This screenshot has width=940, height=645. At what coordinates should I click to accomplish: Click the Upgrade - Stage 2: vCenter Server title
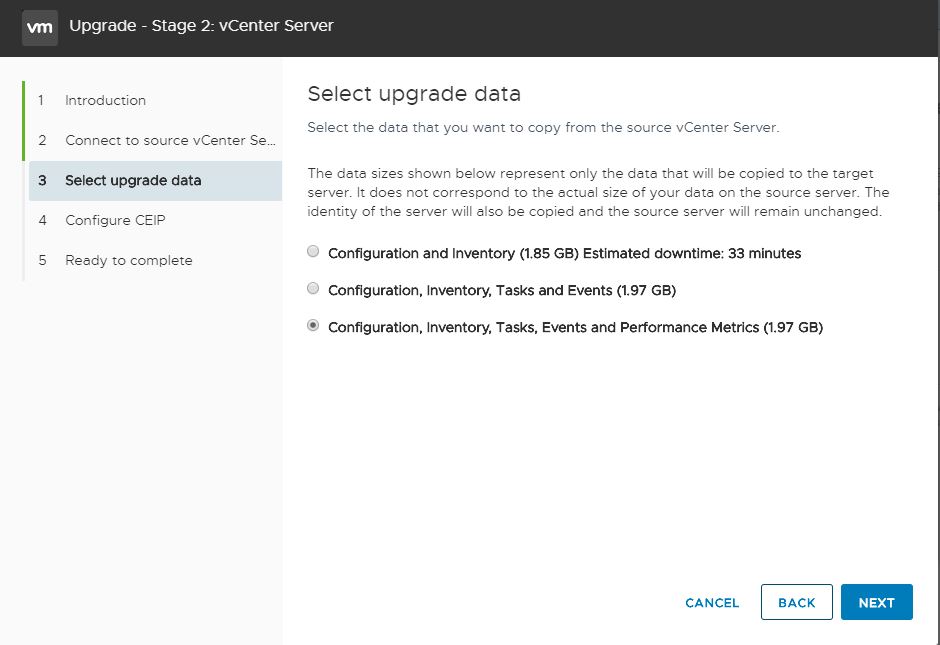(201, 26)
